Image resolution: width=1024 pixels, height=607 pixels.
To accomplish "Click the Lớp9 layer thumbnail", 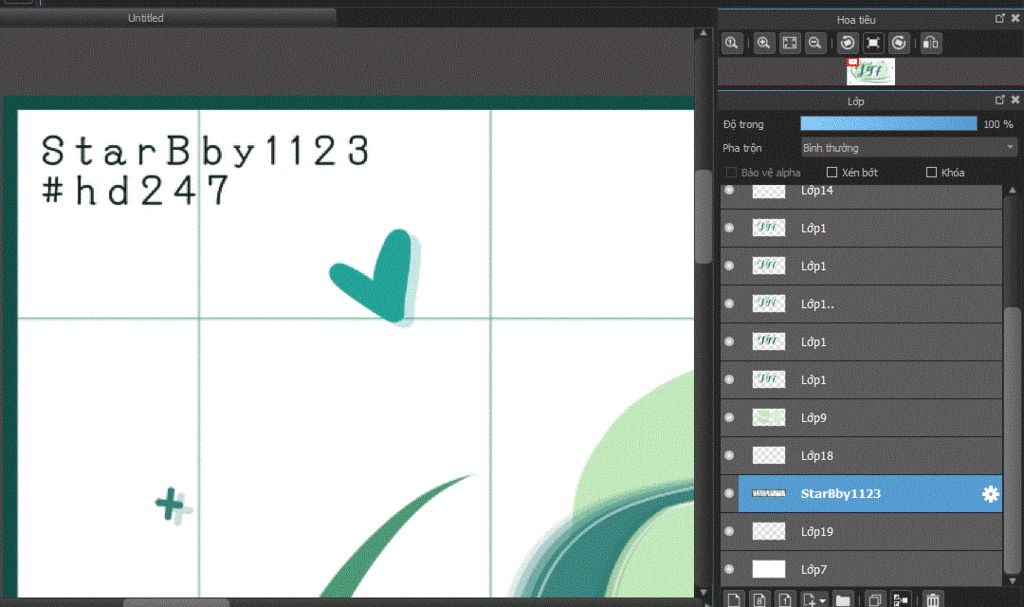I will [769, 417].
